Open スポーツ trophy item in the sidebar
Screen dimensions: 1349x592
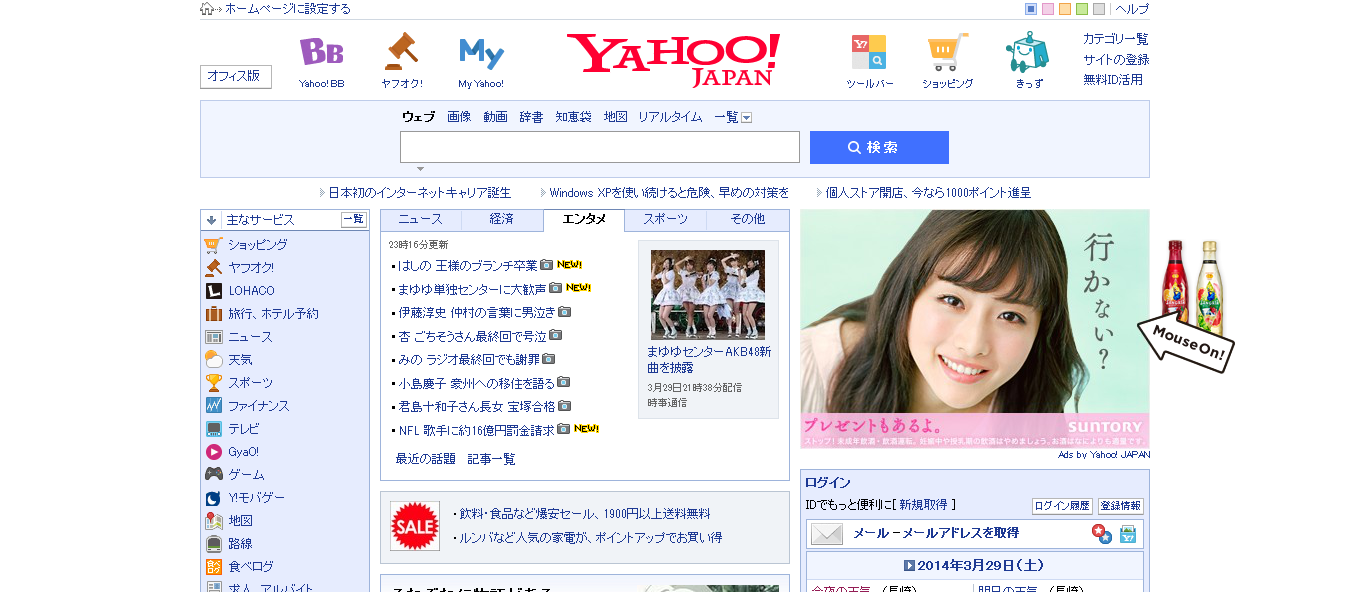pyautogui.click(x=250, y=382)
